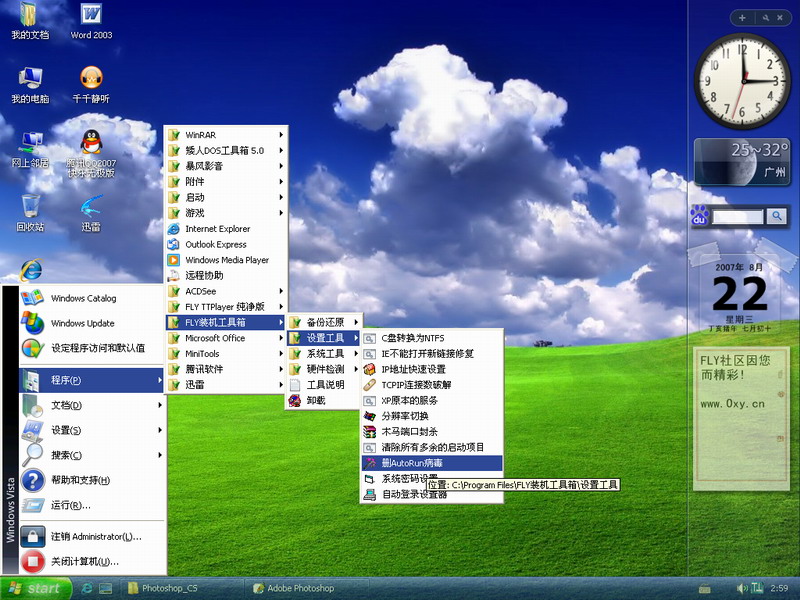Screen dimensions: 800x600
Task: Open the Internet Explorer desktop icon
Action: click(31, 270)
